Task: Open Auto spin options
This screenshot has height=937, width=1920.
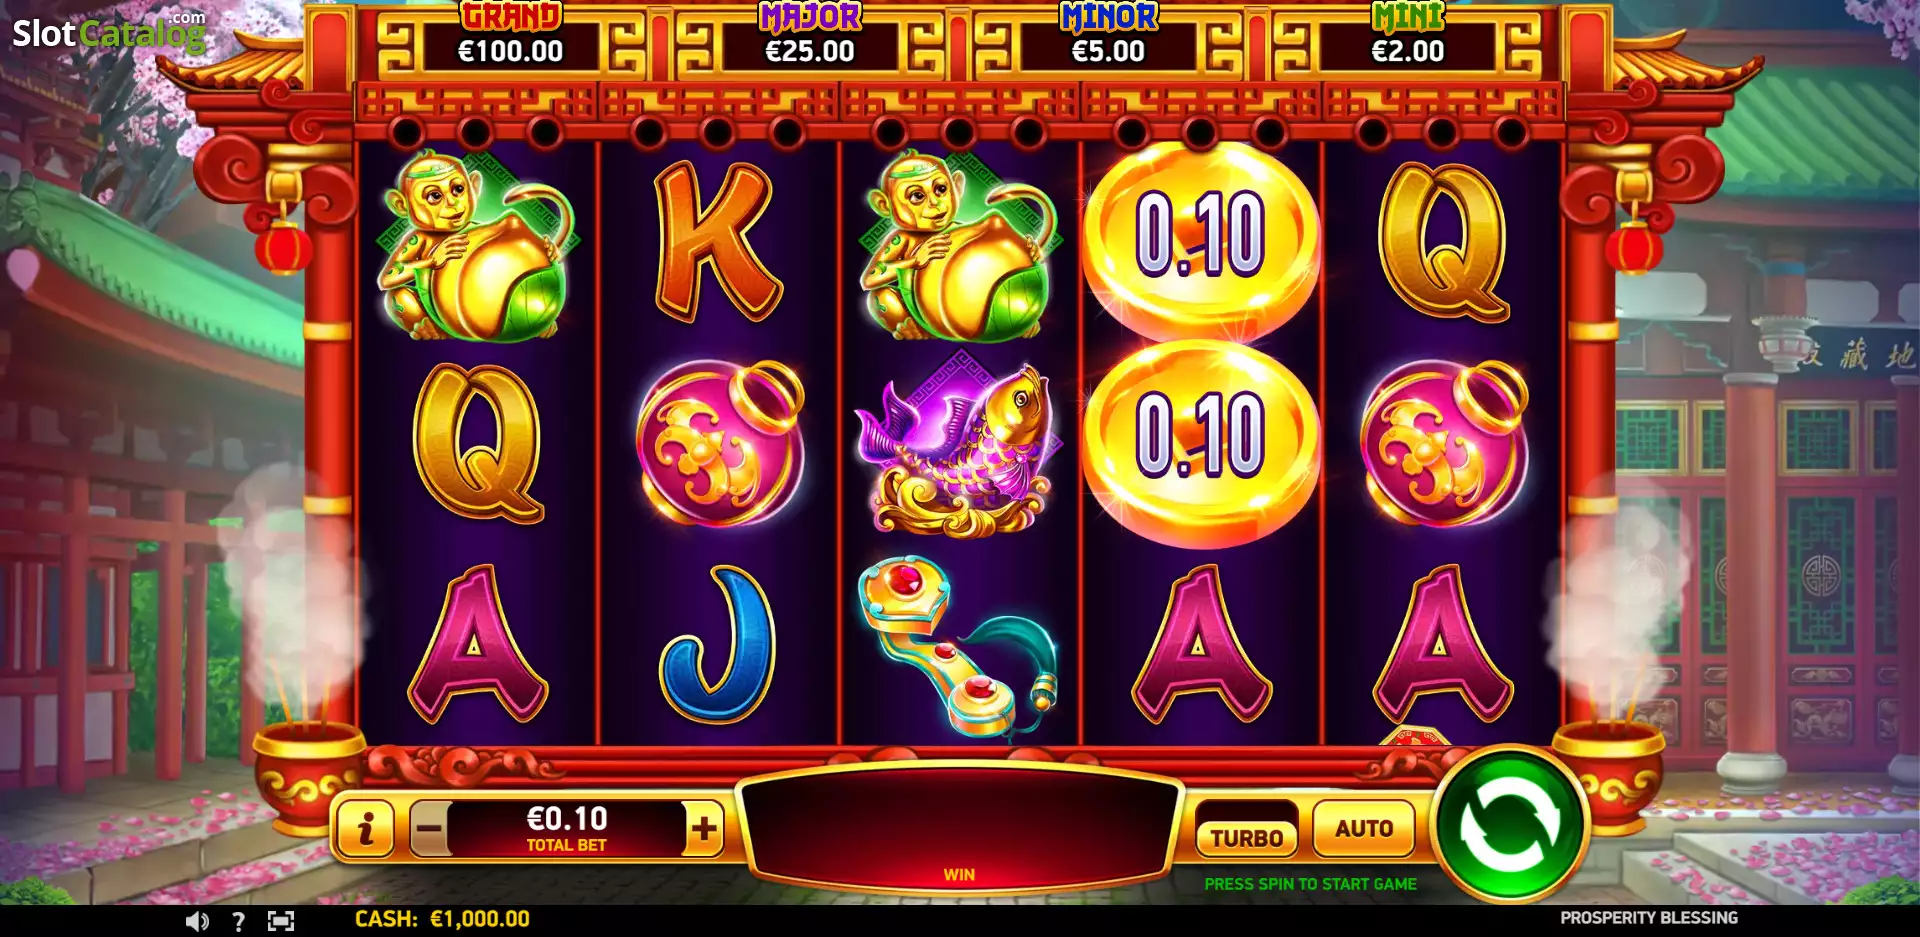Action: [x=1364, y=828]
